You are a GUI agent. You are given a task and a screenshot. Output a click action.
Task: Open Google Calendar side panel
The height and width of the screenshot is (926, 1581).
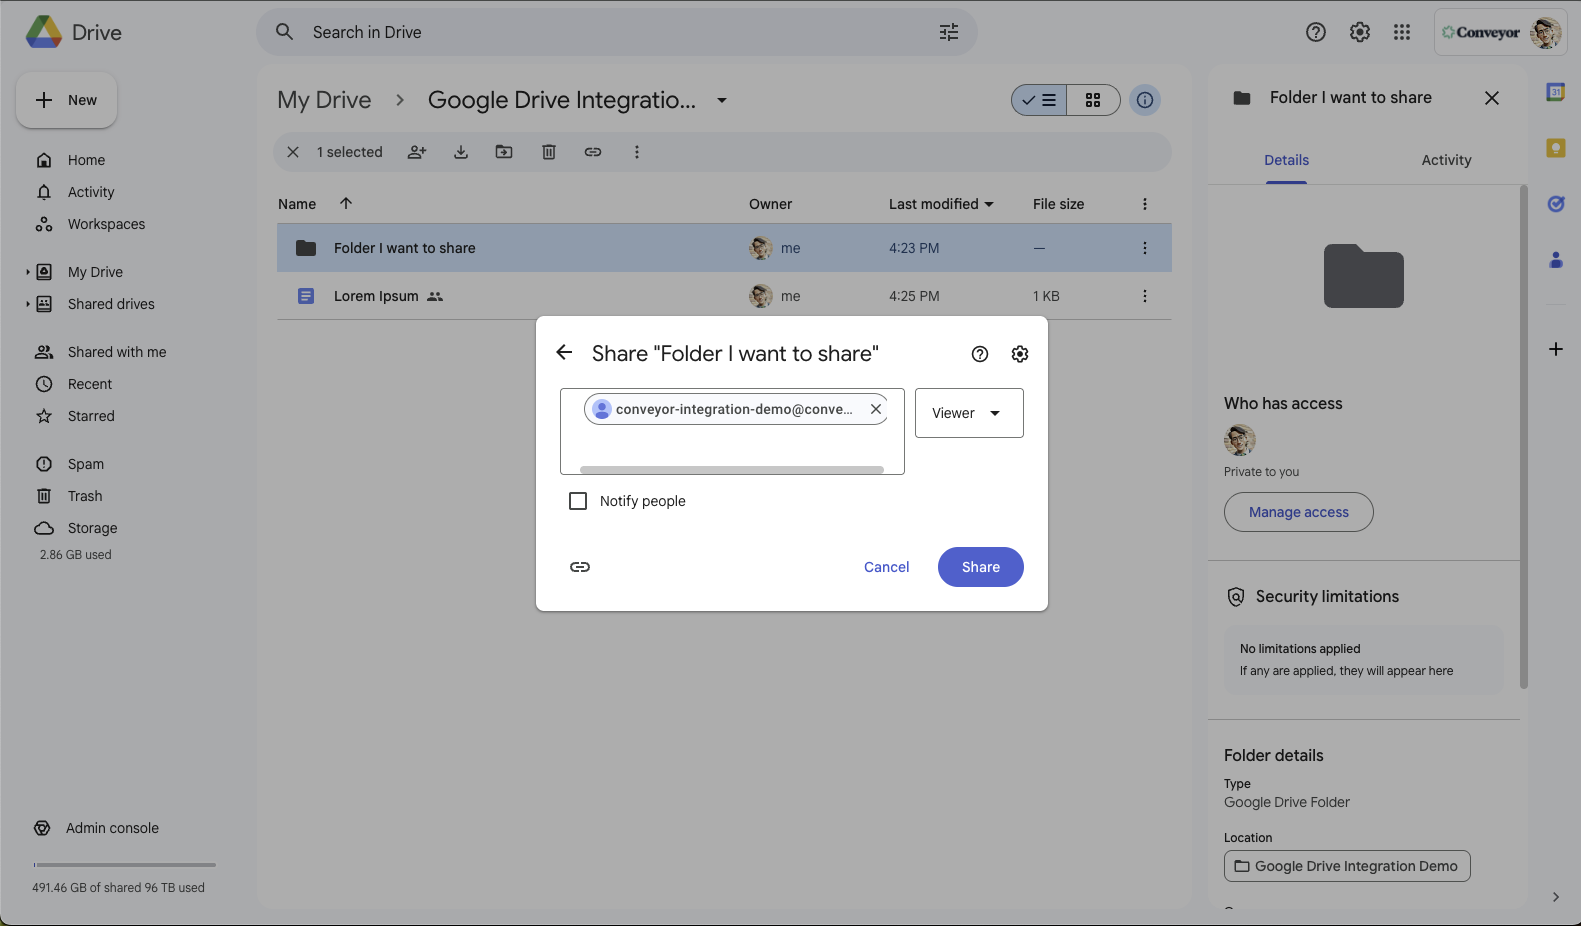tap(1556, 92)
